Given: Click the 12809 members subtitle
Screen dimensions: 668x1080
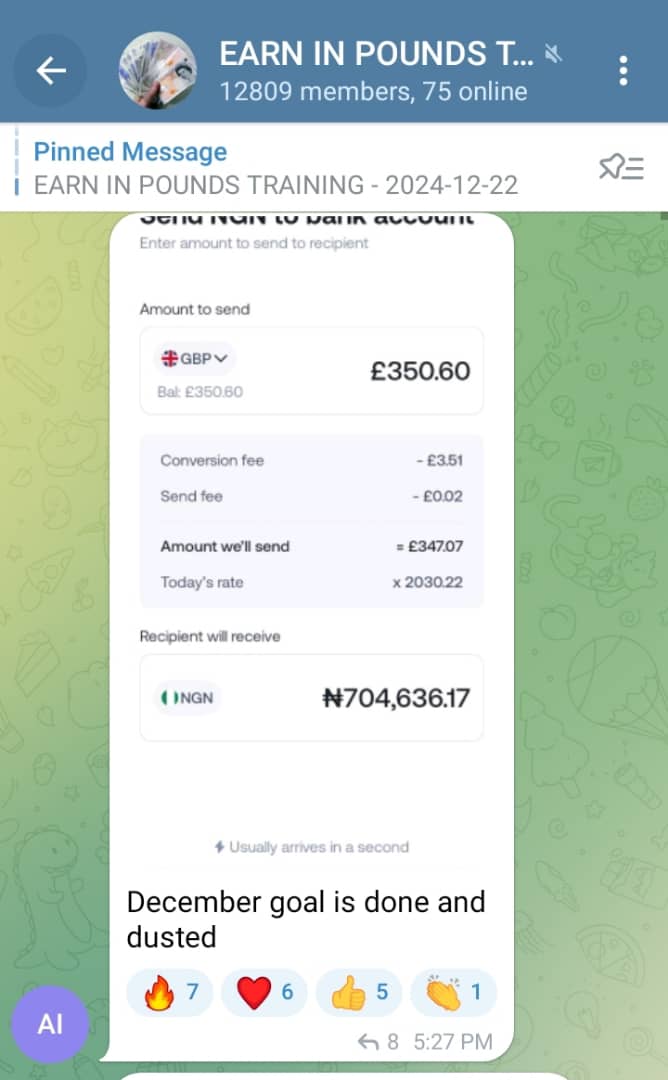Looking at the screenshot, I should tap(373, 92).
